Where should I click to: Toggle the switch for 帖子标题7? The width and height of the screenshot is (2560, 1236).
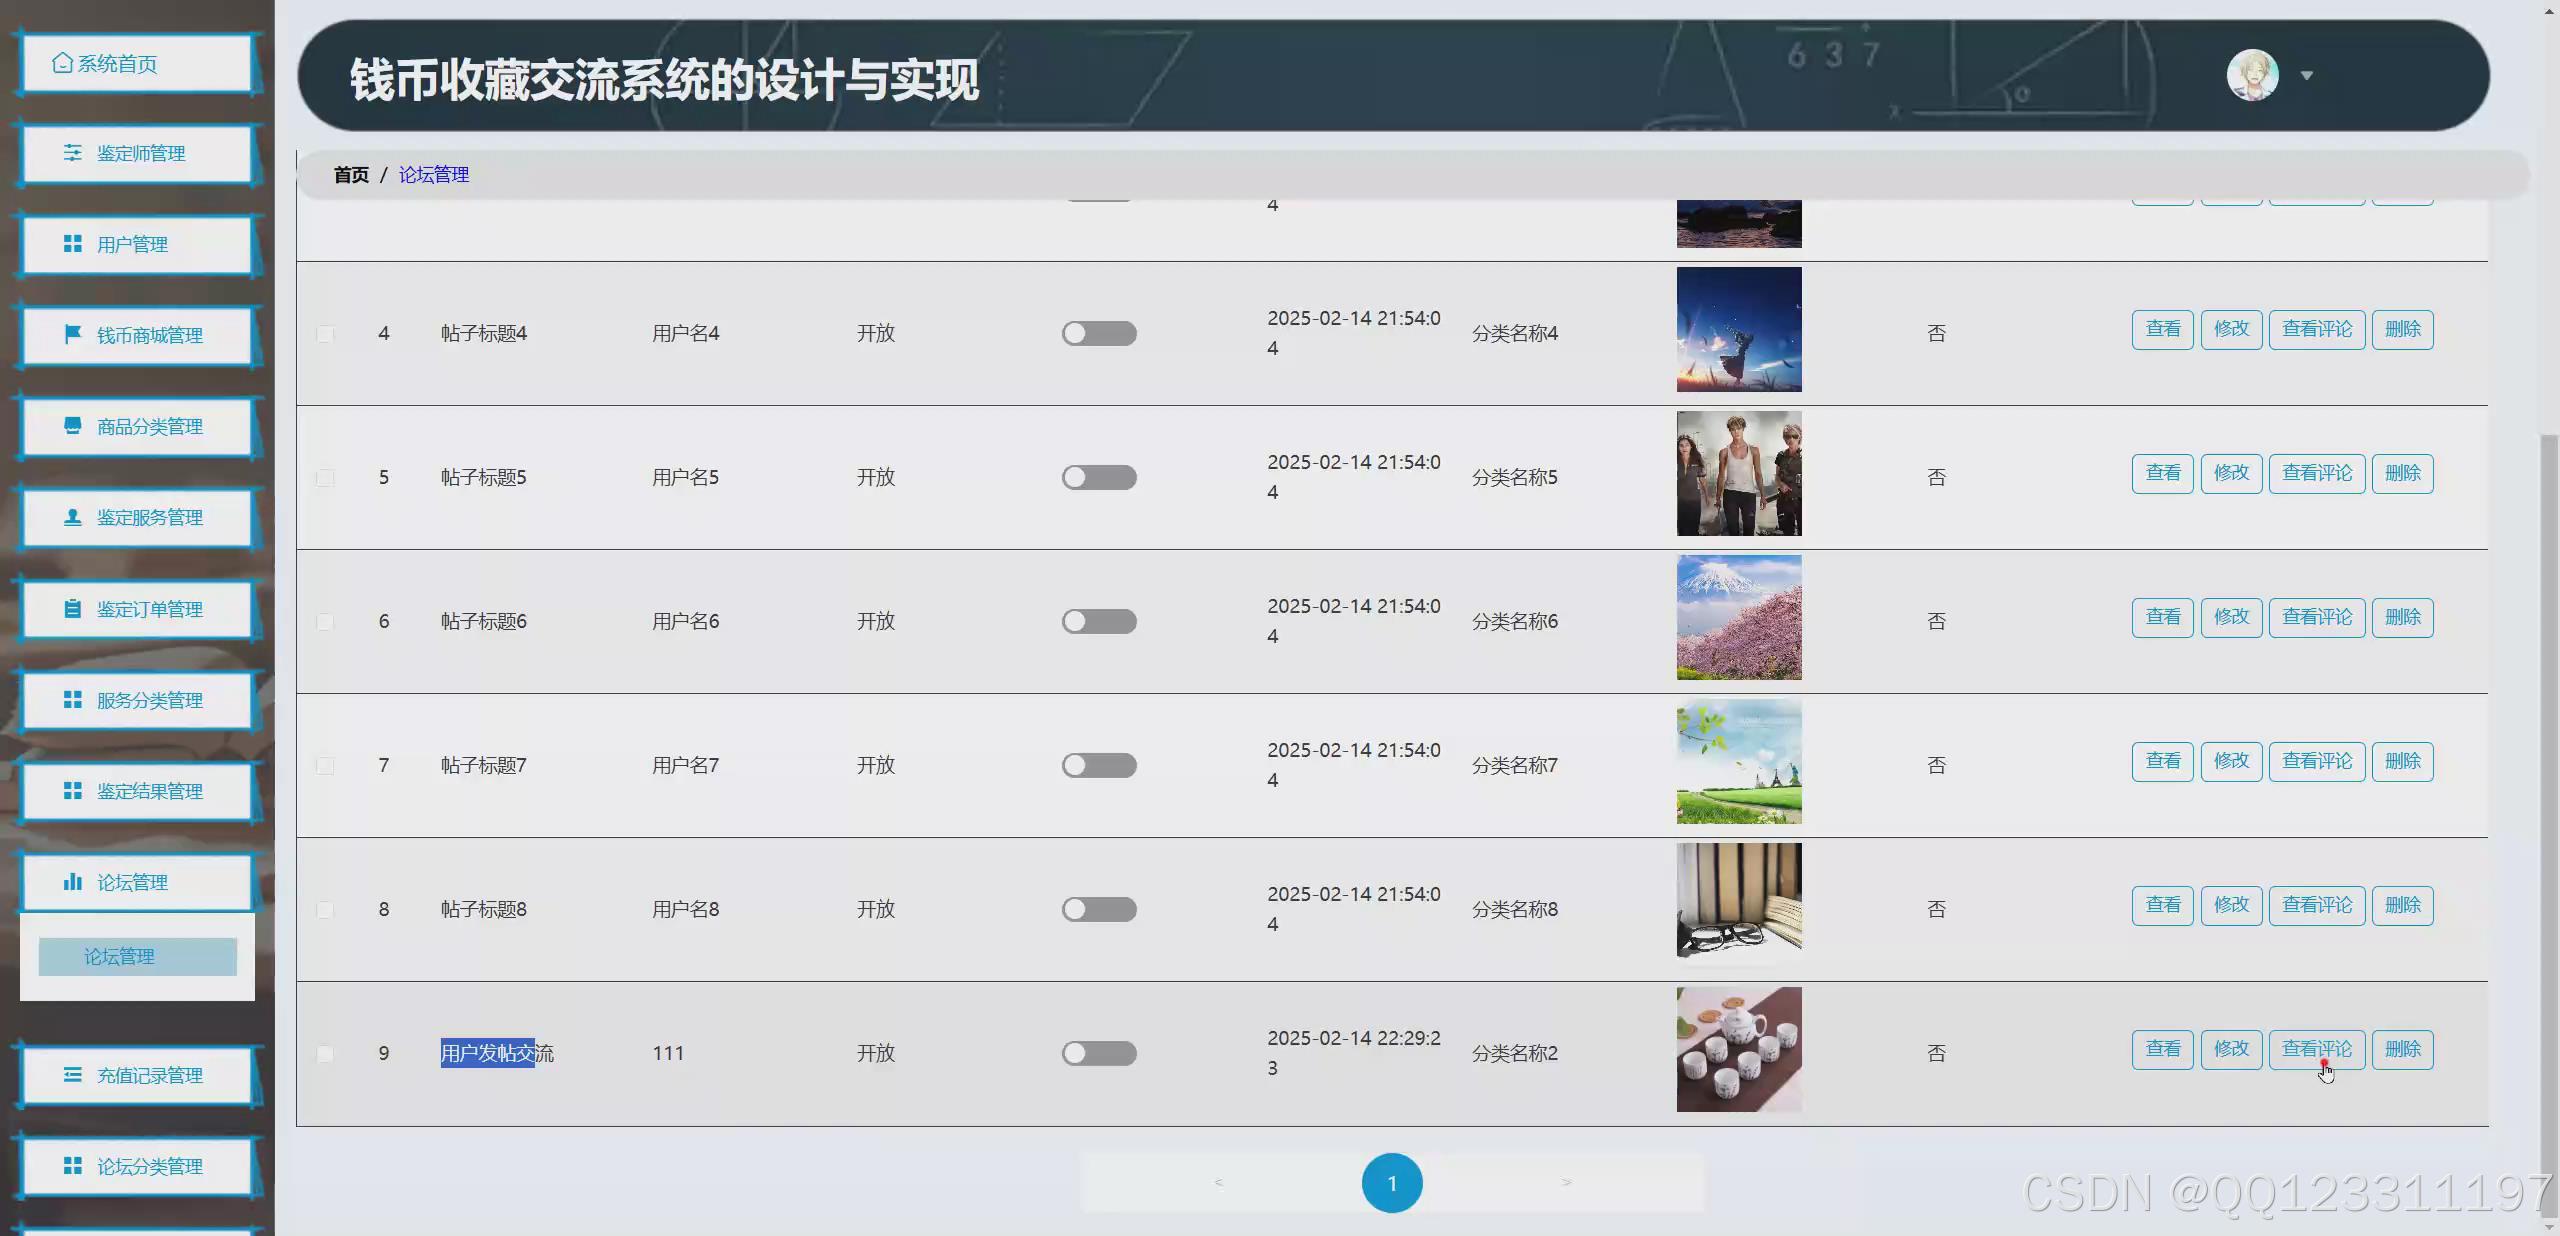[1099, 765]
